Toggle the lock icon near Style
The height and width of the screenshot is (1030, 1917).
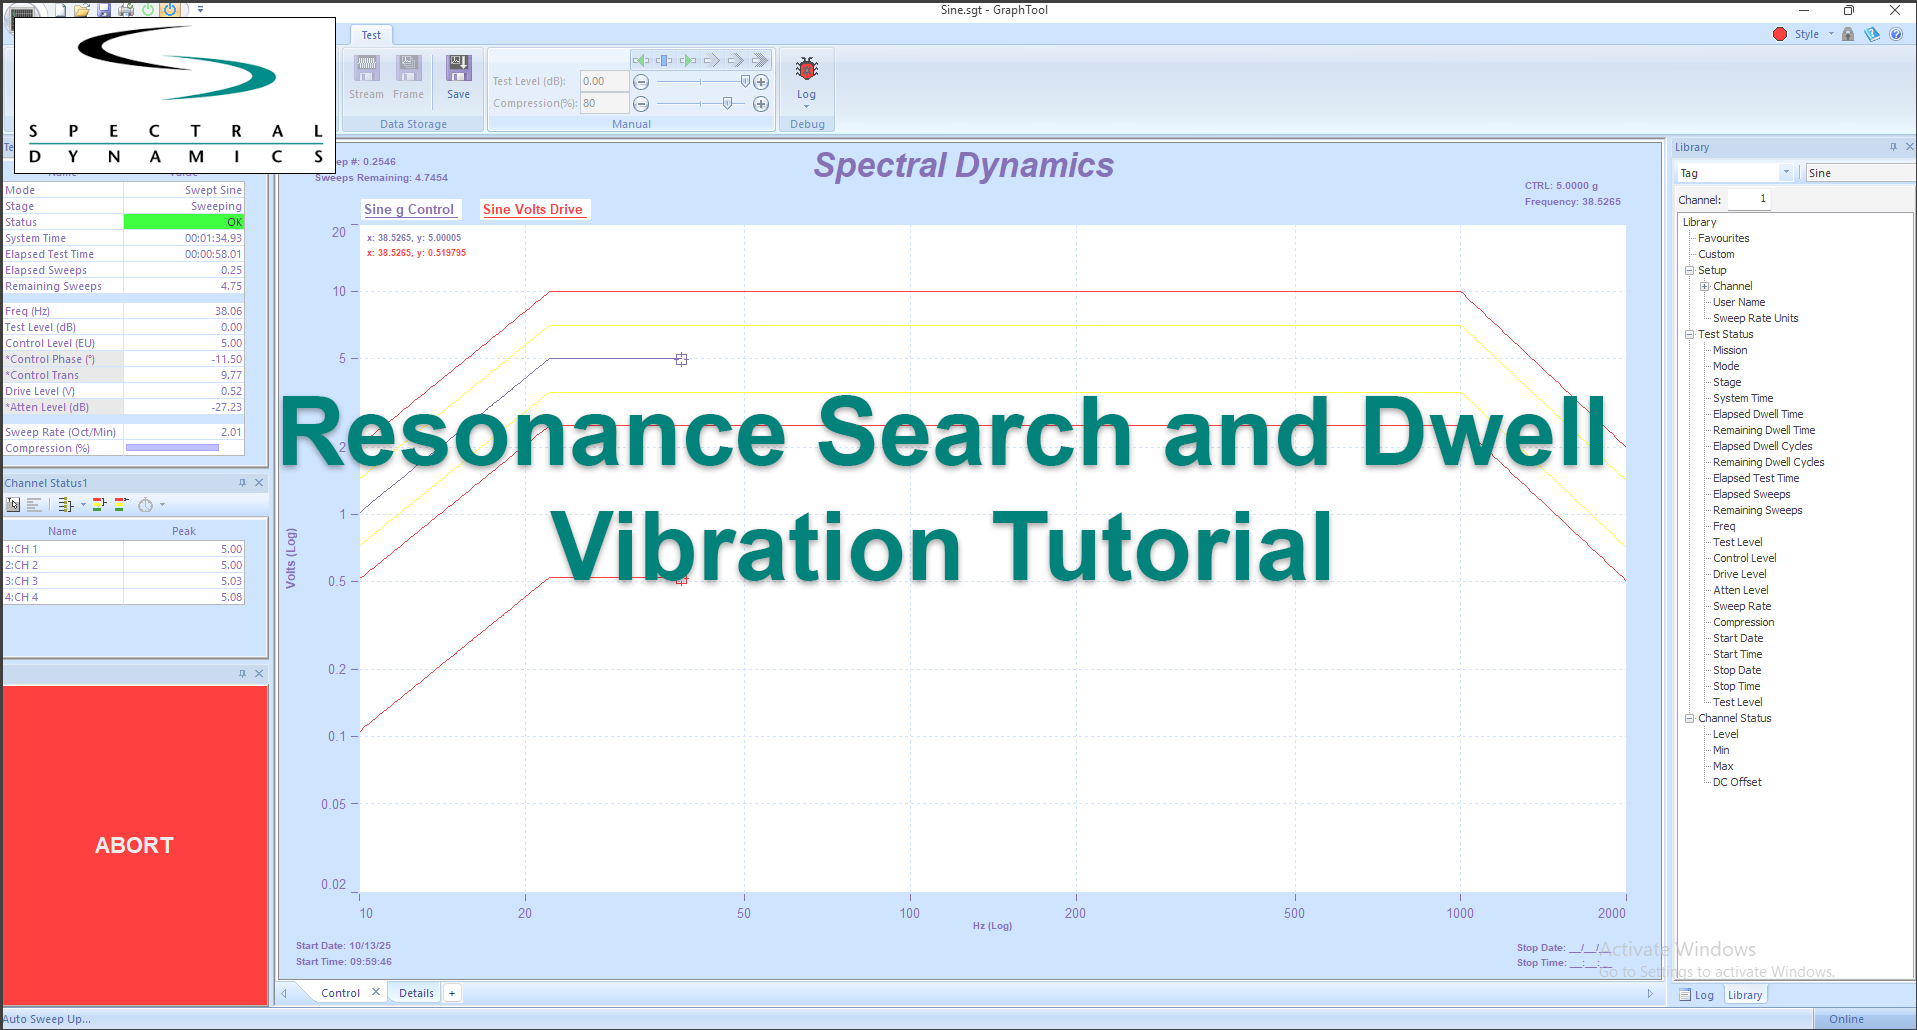pyautogui.click(x=1847, y=33)
